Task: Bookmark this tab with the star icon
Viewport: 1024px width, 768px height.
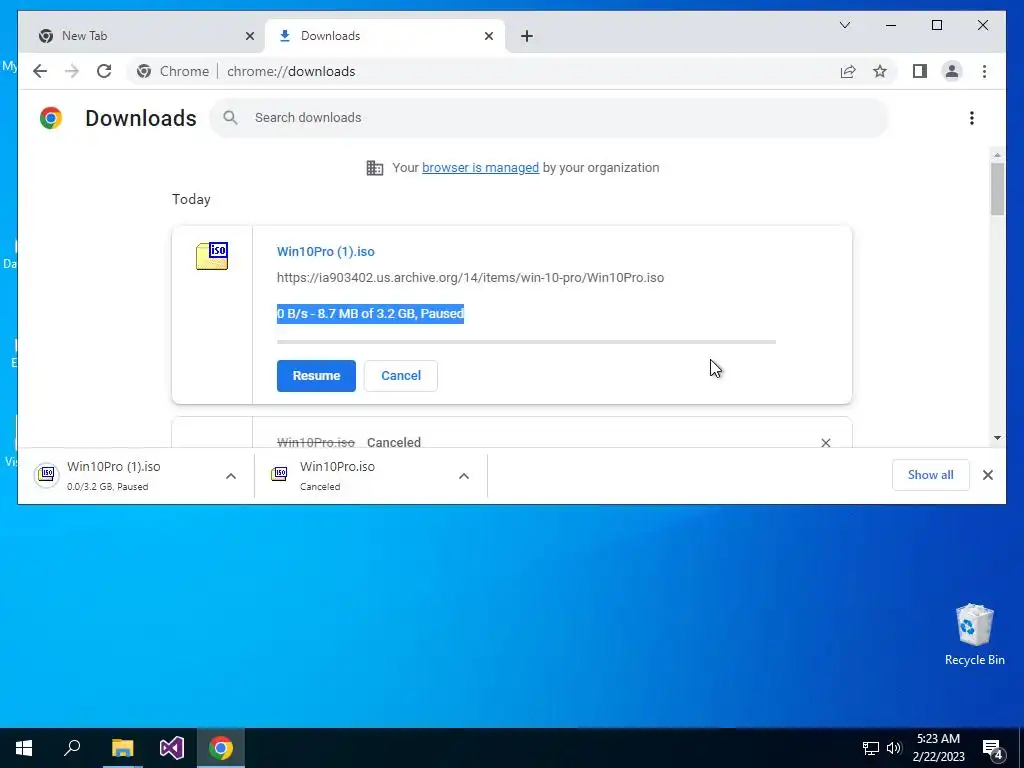Action: [x=880, y=71]
